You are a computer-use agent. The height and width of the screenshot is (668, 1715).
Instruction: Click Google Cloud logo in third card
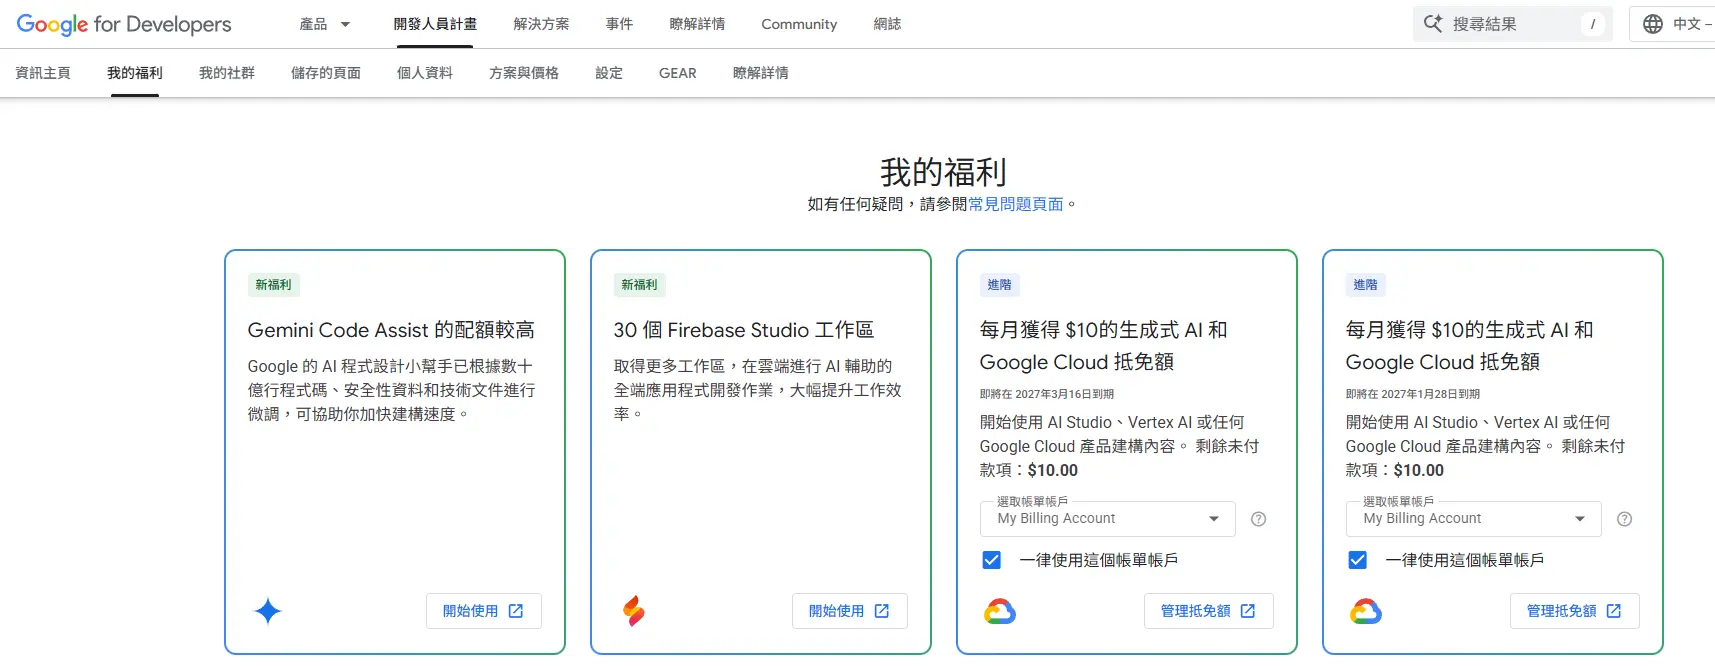[x=999, y=611]
